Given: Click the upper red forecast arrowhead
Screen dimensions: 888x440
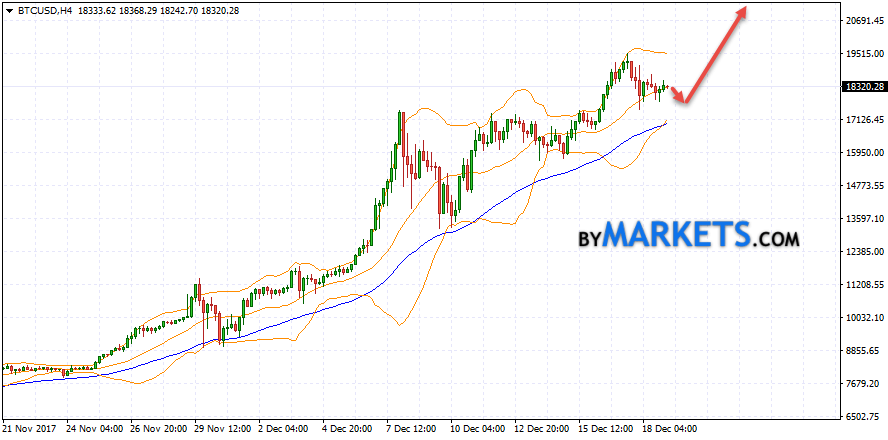Looking at the screenshot, I should [743, 10].
